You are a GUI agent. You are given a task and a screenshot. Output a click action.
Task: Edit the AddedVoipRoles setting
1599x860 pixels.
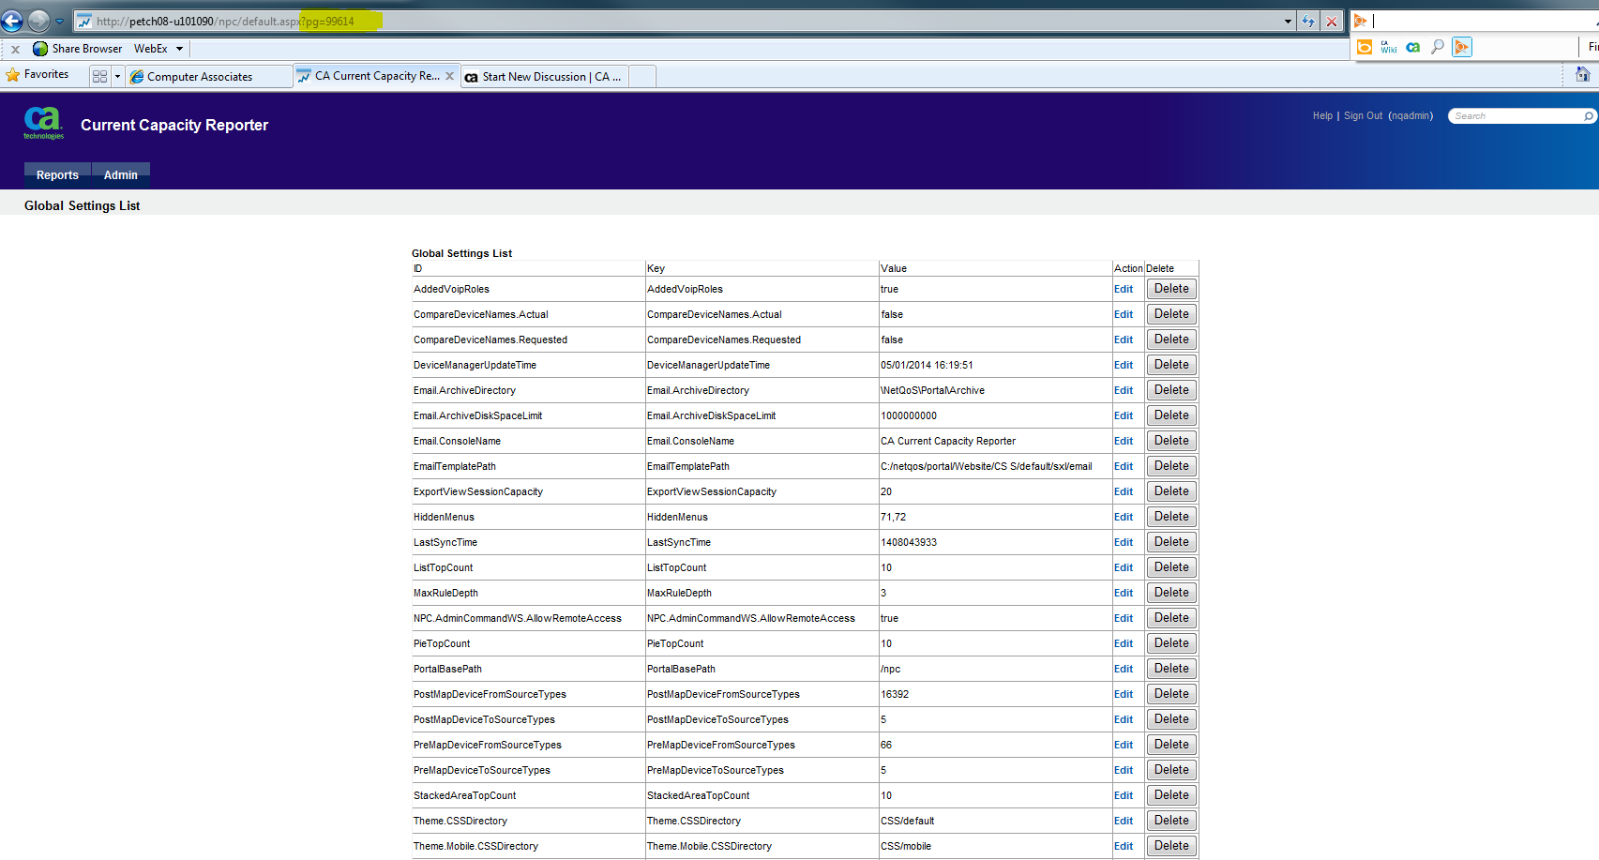pos(1123,289)
